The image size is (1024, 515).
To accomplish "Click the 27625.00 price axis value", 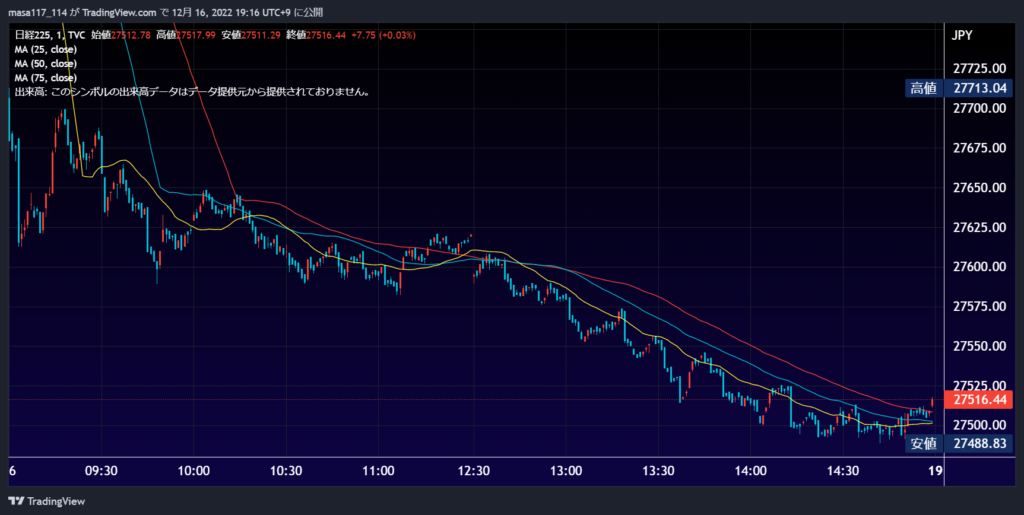I will pyautogui.click(x=980, y=228).
